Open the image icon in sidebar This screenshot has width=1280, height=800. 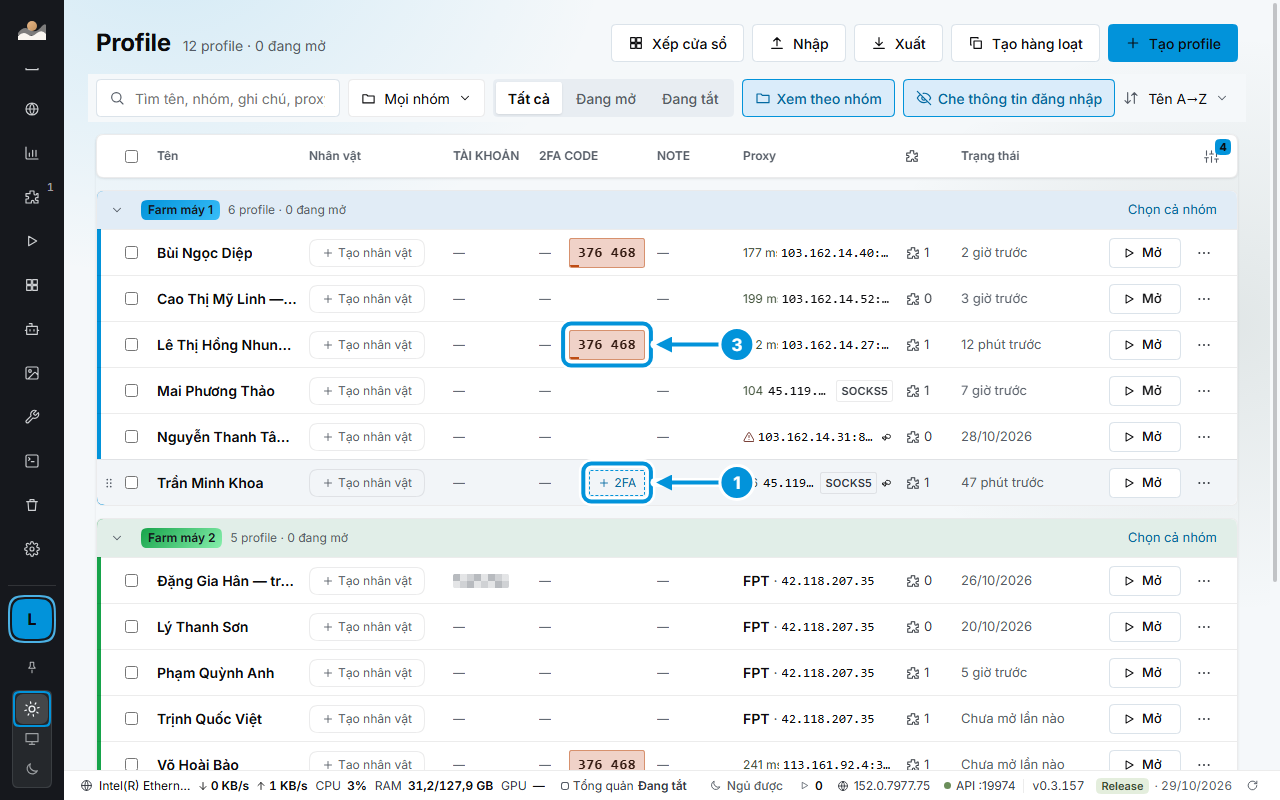coord(32,373)
